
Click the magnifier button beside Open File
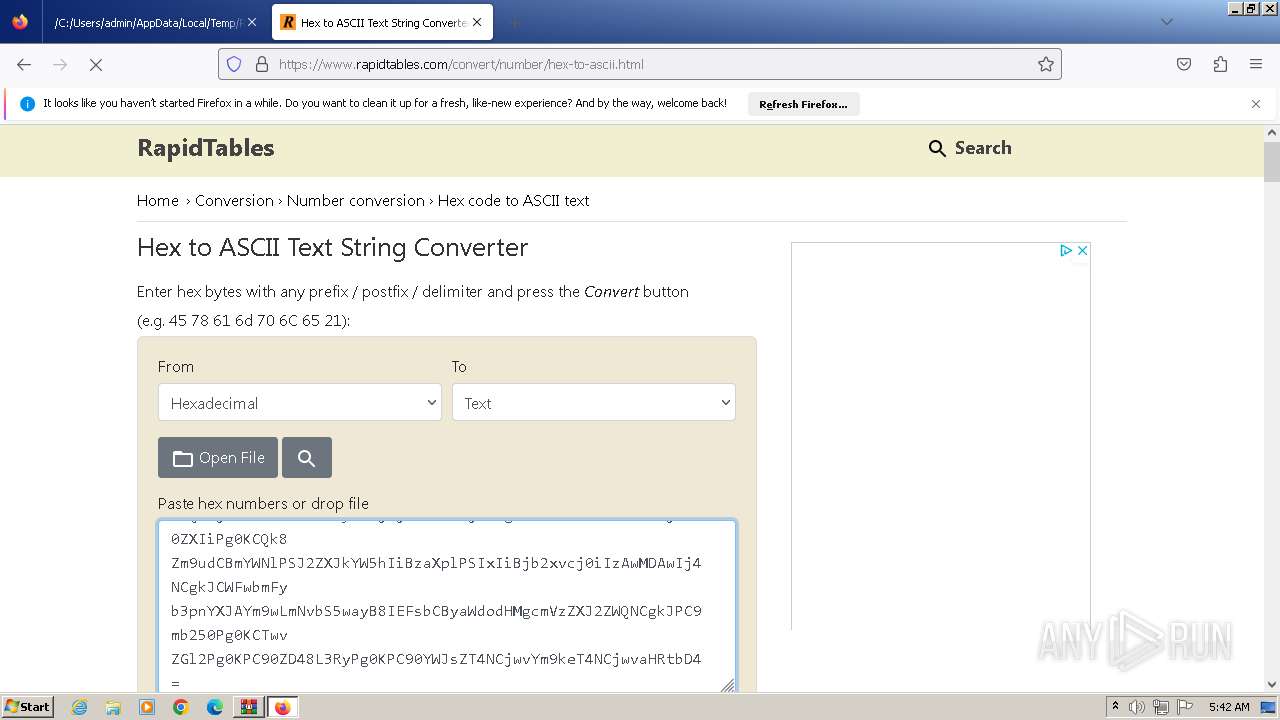coord(307,457)
